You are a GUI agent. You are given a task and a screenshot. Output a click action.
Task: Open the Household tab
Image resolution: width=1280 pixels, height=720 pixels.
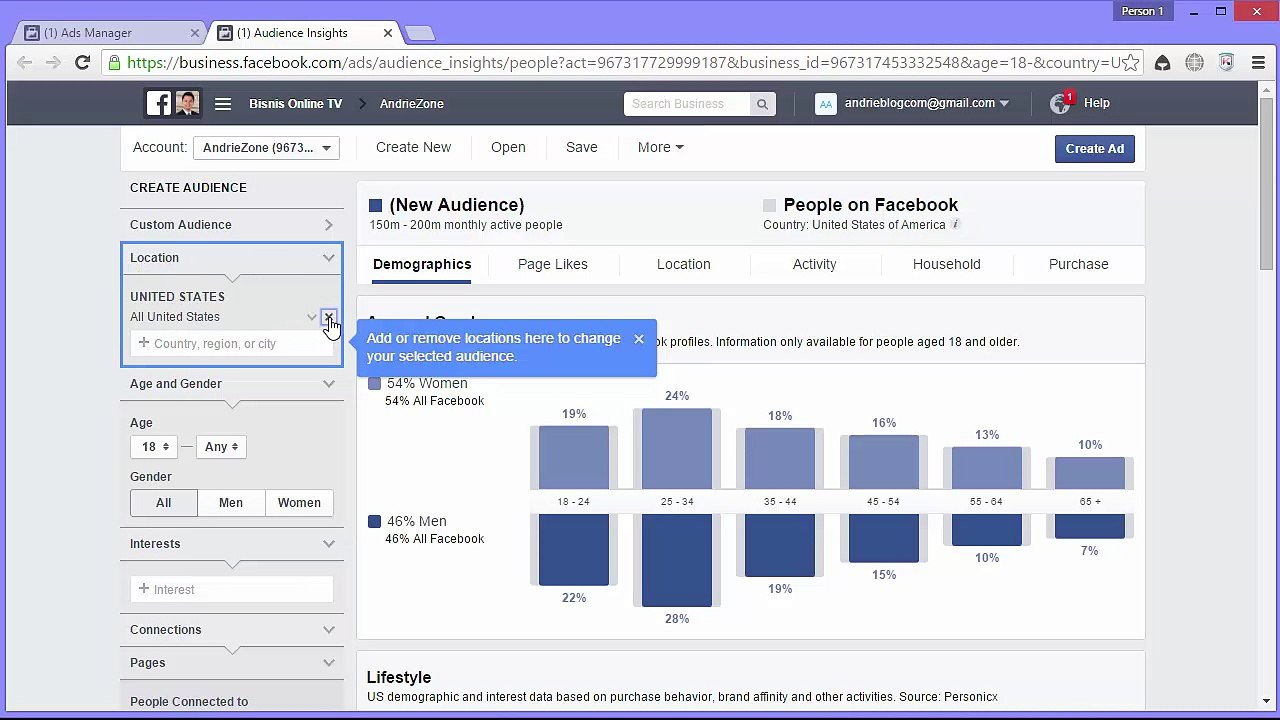coord(947,264)
